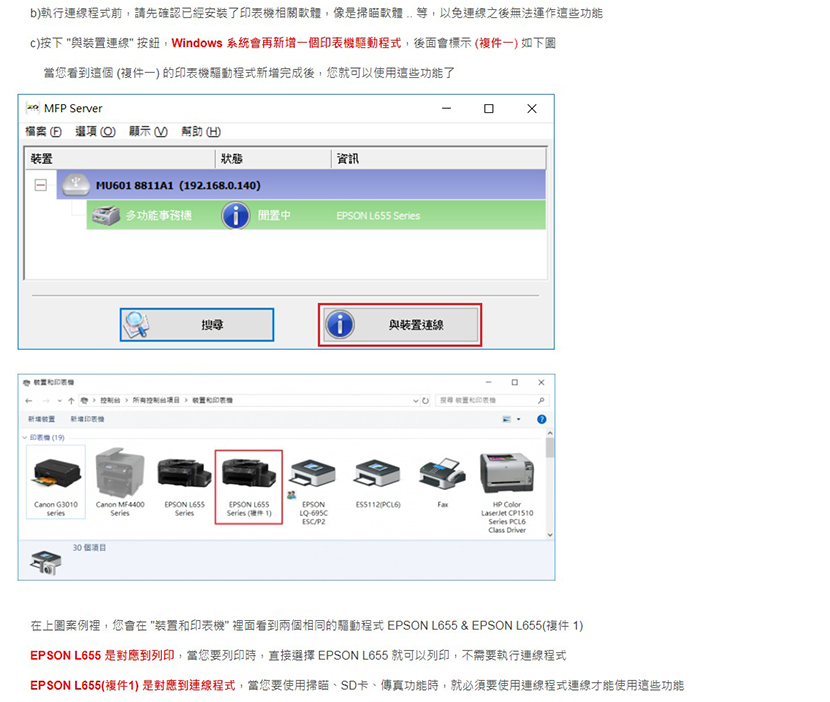Click the 與裝置連線 button

(x=400, y=325)
